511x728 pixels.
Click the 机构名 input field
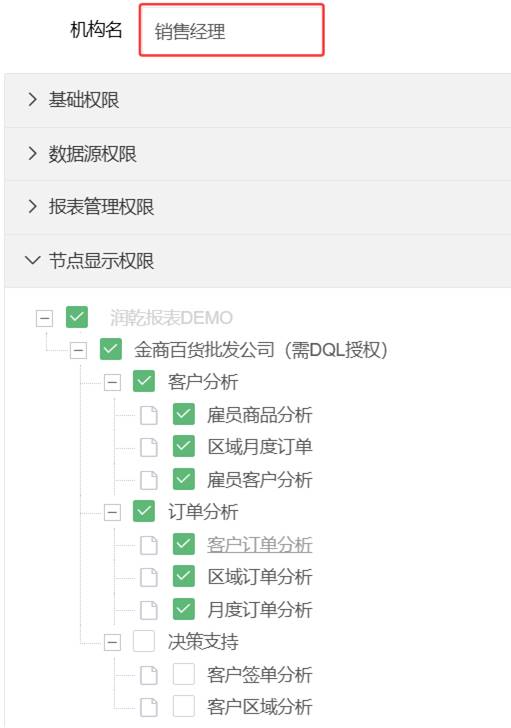(232, 30)
